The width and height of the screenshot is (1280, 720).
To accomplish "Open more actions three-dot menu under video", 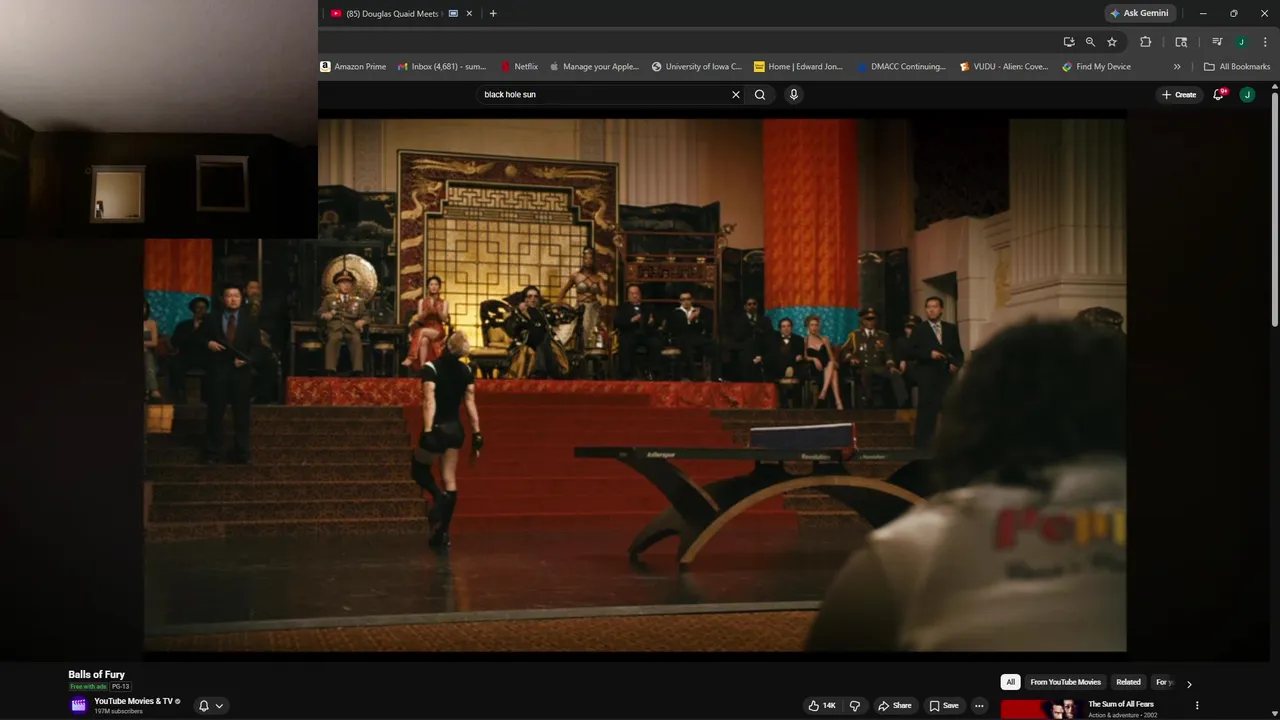I will point(979,706).
